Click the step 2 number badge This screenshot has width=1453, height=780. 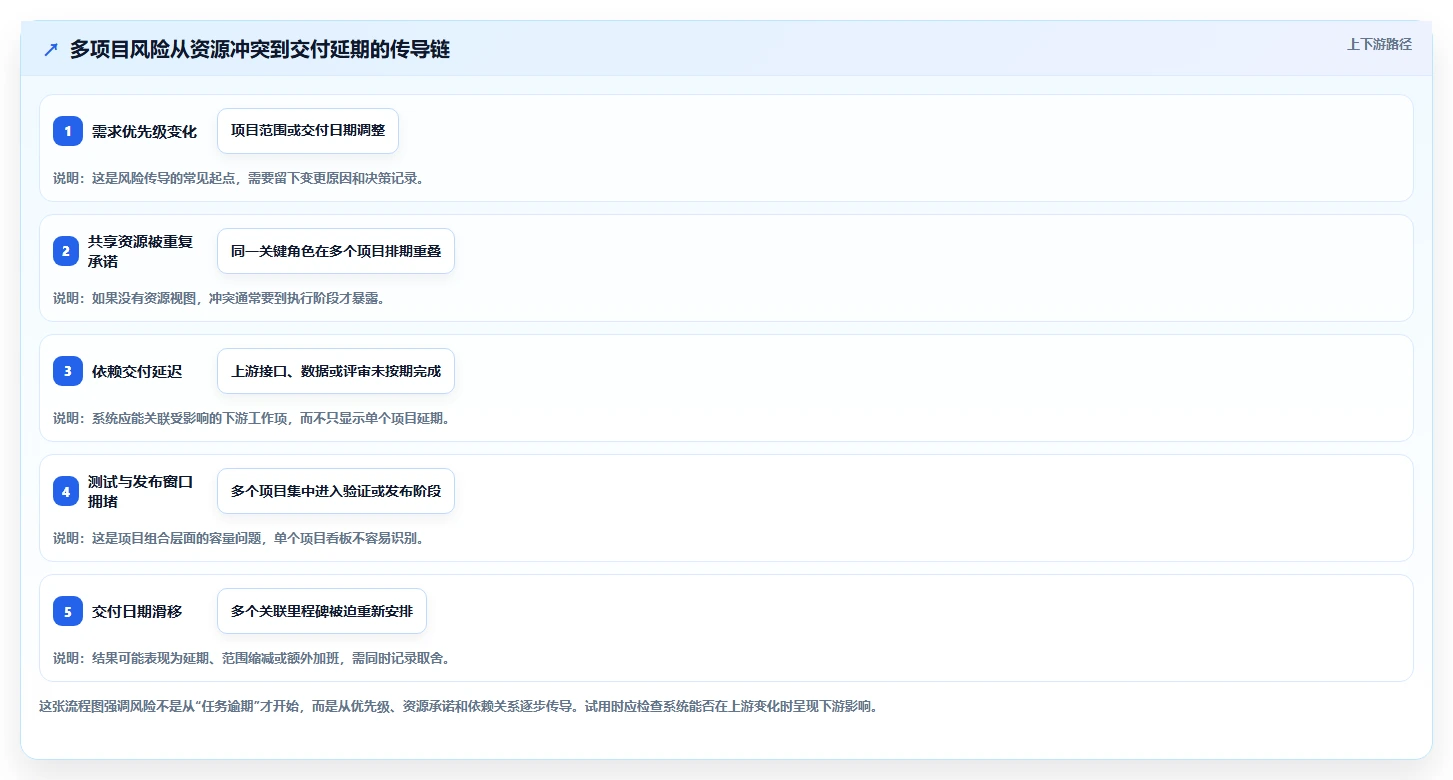(x=66, y=251)
